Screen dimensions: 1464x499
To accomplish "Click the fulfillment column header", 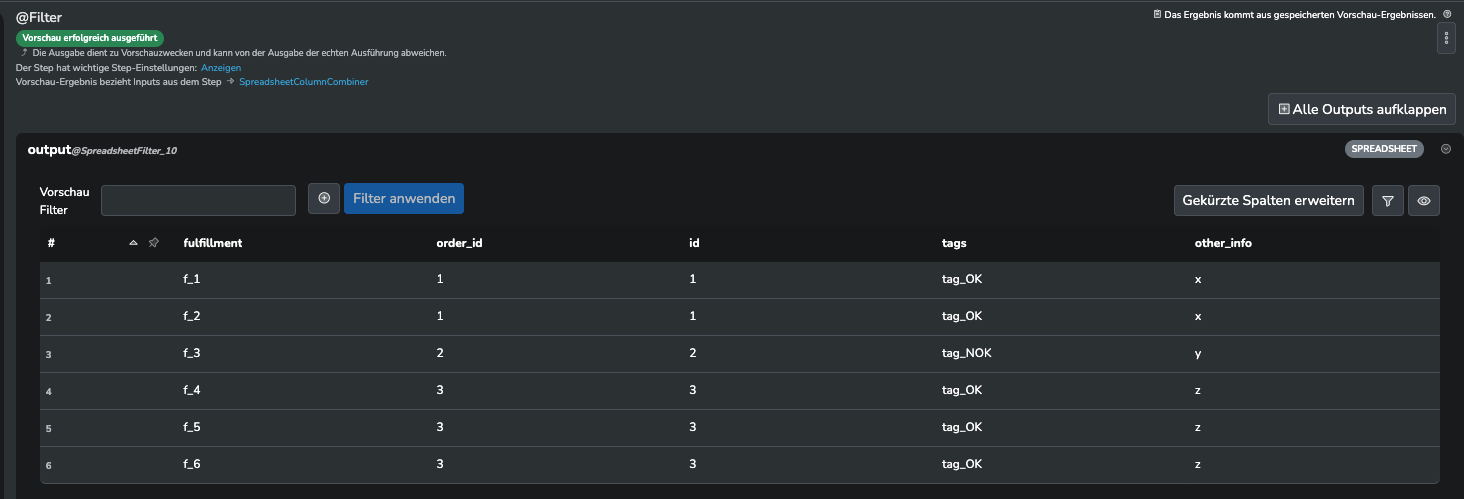I will point(213,243).
